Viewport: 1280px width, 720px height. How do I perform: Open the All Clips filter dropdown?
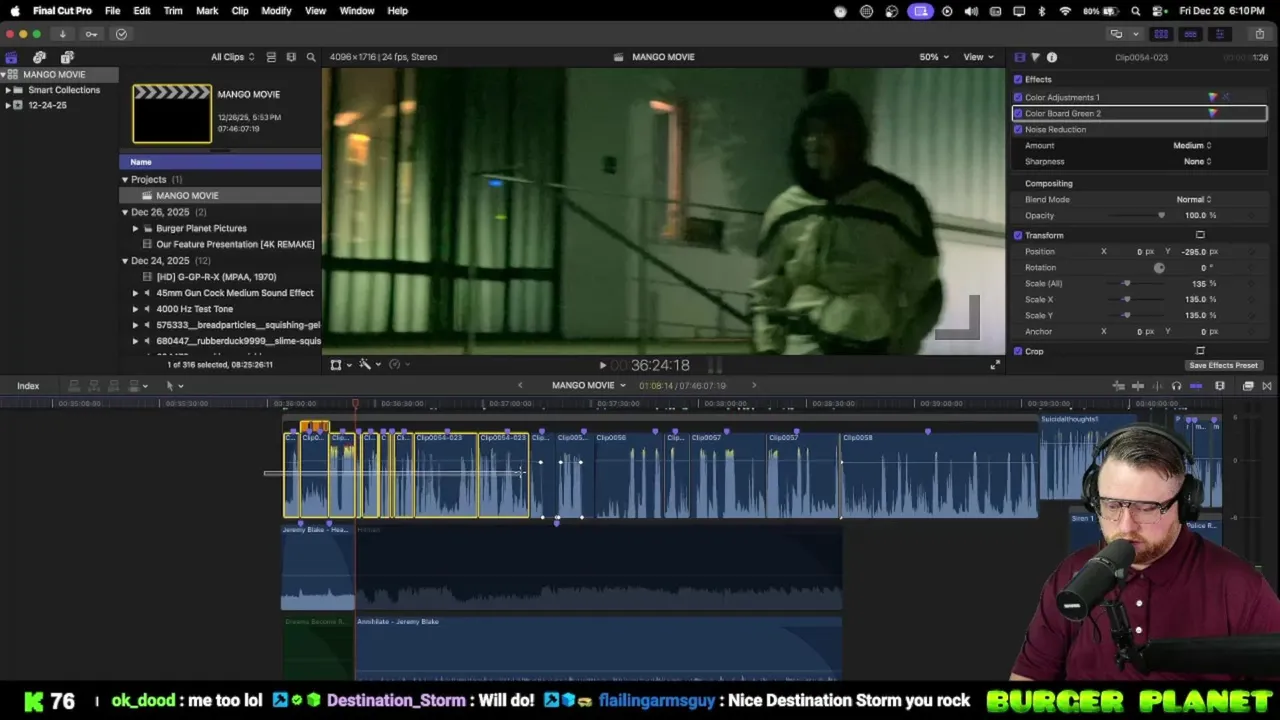[232, 57]
